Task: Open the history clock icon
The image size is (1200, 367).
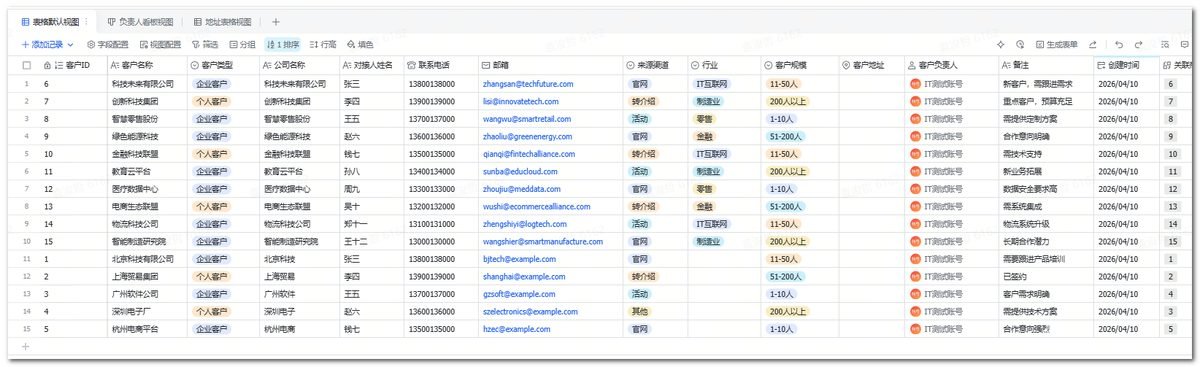Action: [x=1020, y=45]
